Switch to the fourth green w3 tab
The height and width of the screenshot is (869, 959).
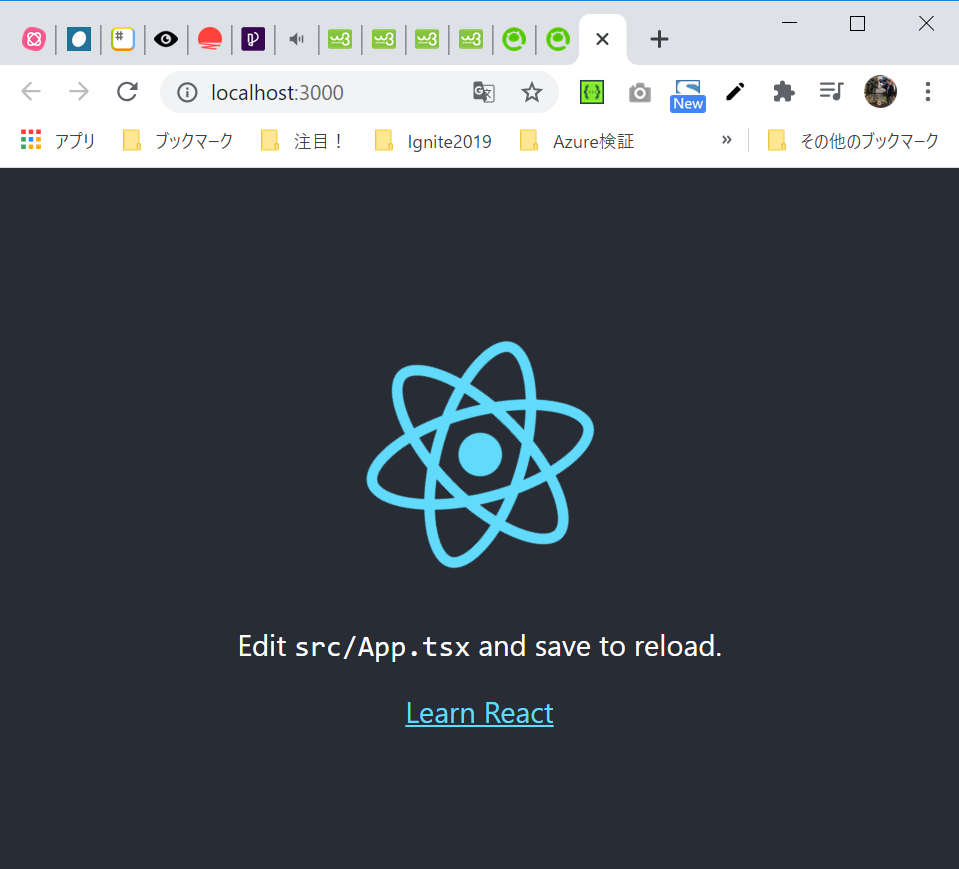(x=471, y=39)
